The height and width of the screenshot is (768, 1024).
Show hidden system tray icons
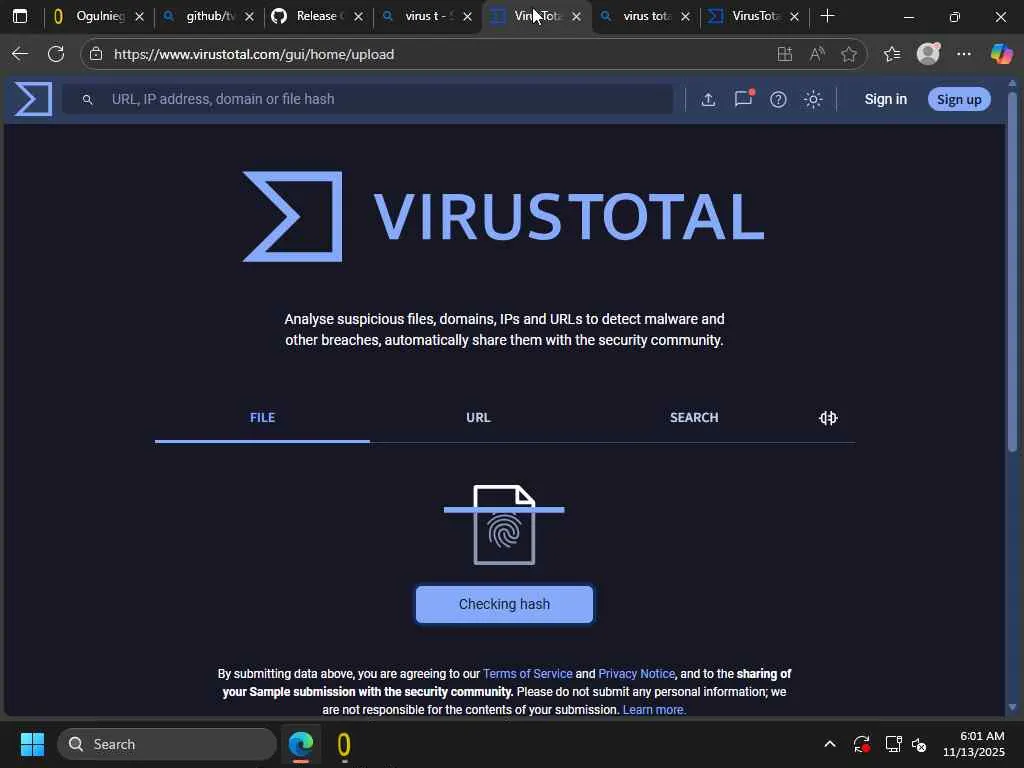(829, 744)
